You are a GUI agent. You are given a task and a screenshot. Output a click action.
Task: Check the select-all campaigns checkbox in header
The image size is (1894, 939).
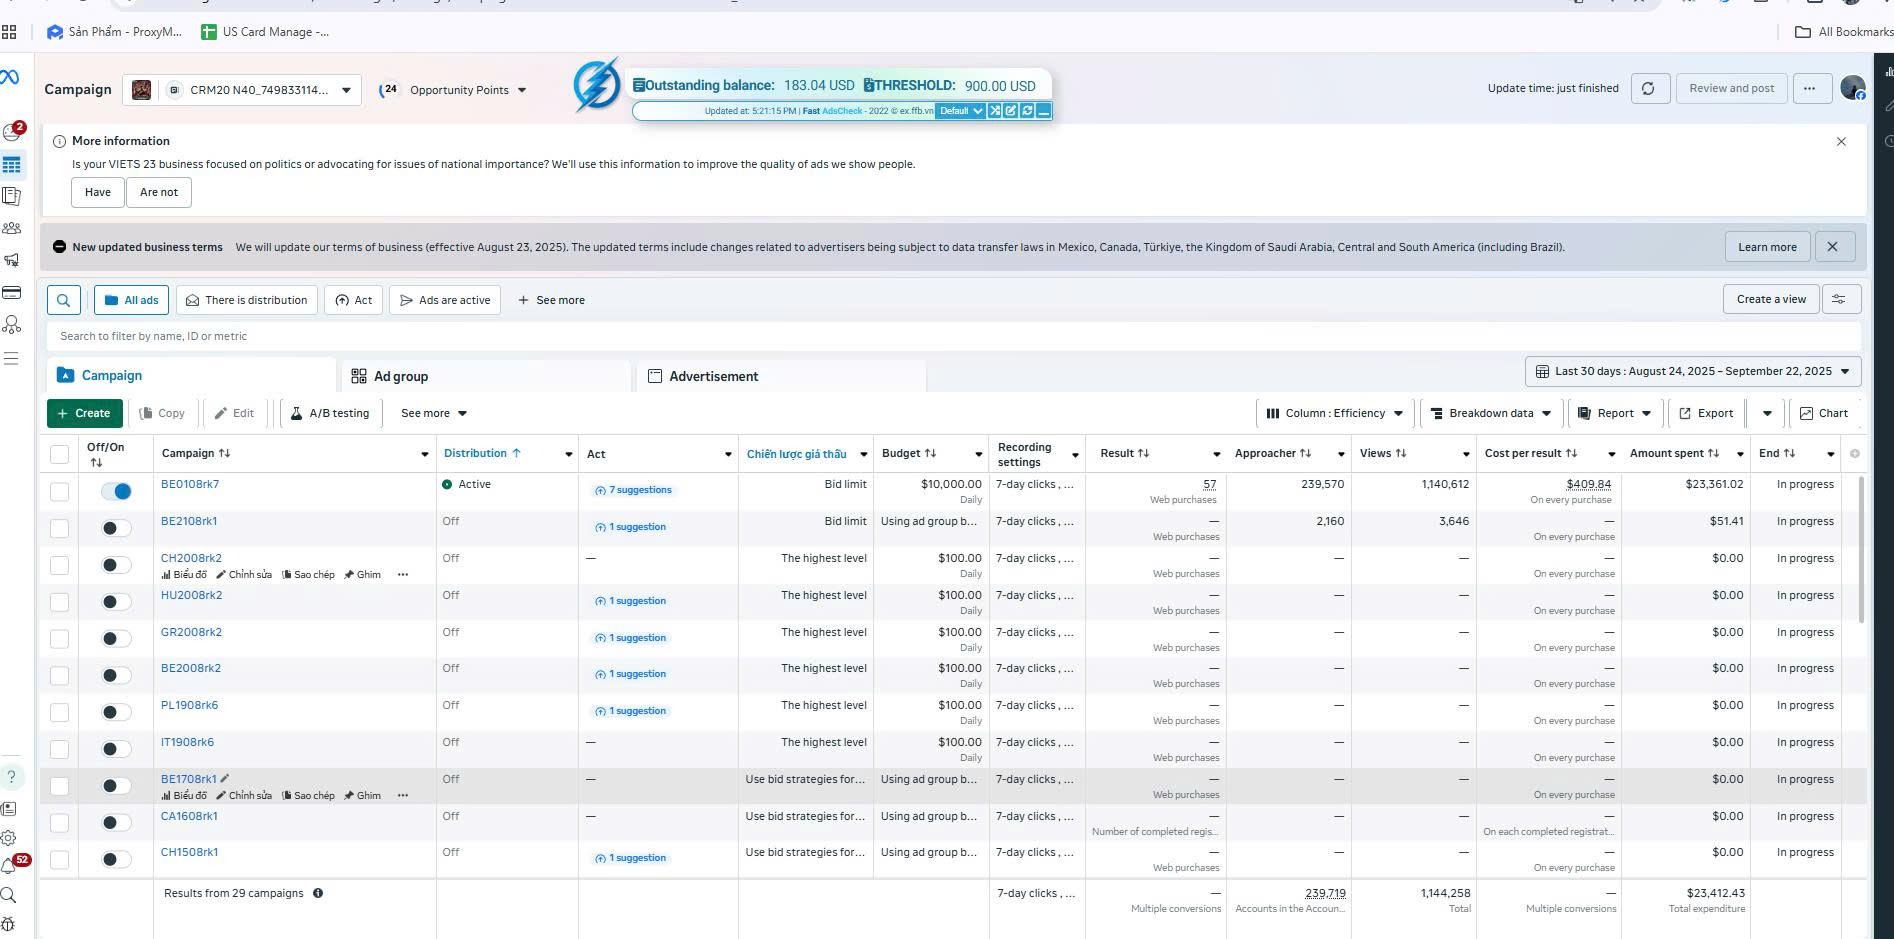click(x=60, y=455)
